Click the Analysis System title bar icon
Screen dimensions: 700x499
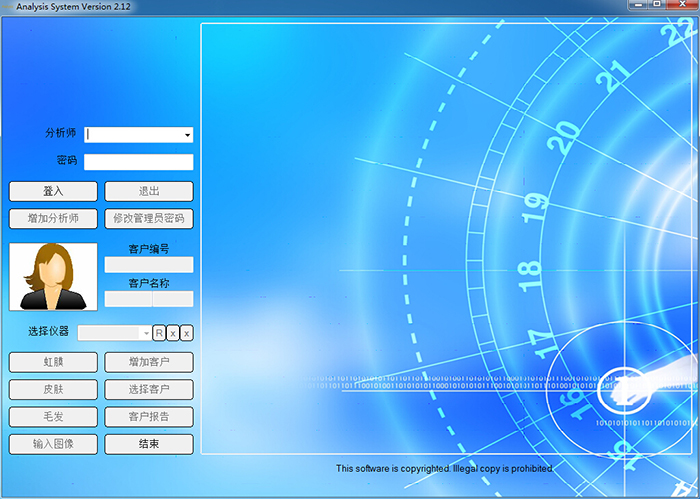[8, 7]
